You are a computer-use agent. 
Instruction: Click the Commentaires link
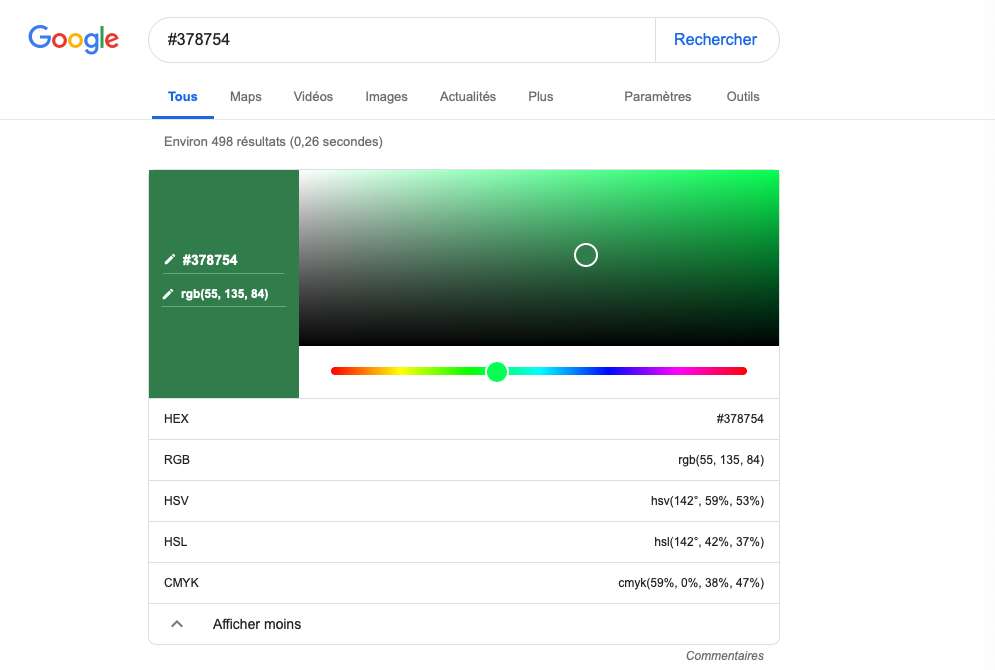pyautogui.click(x=724, y=656)
